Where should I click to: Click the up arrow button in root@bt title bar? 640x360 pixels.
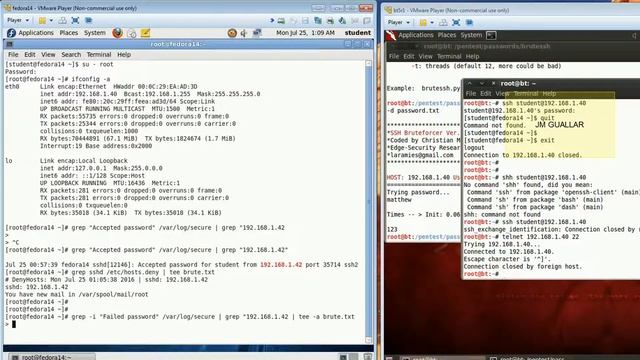469,83
